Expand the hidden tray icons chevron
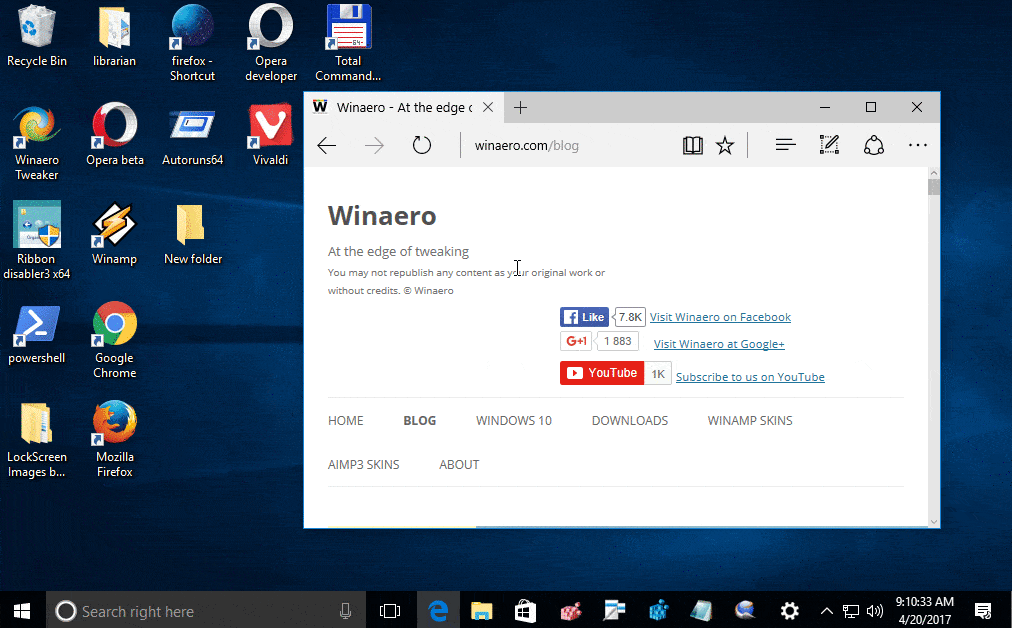Screen dimensions: 1012x628 tap(826, 611)
